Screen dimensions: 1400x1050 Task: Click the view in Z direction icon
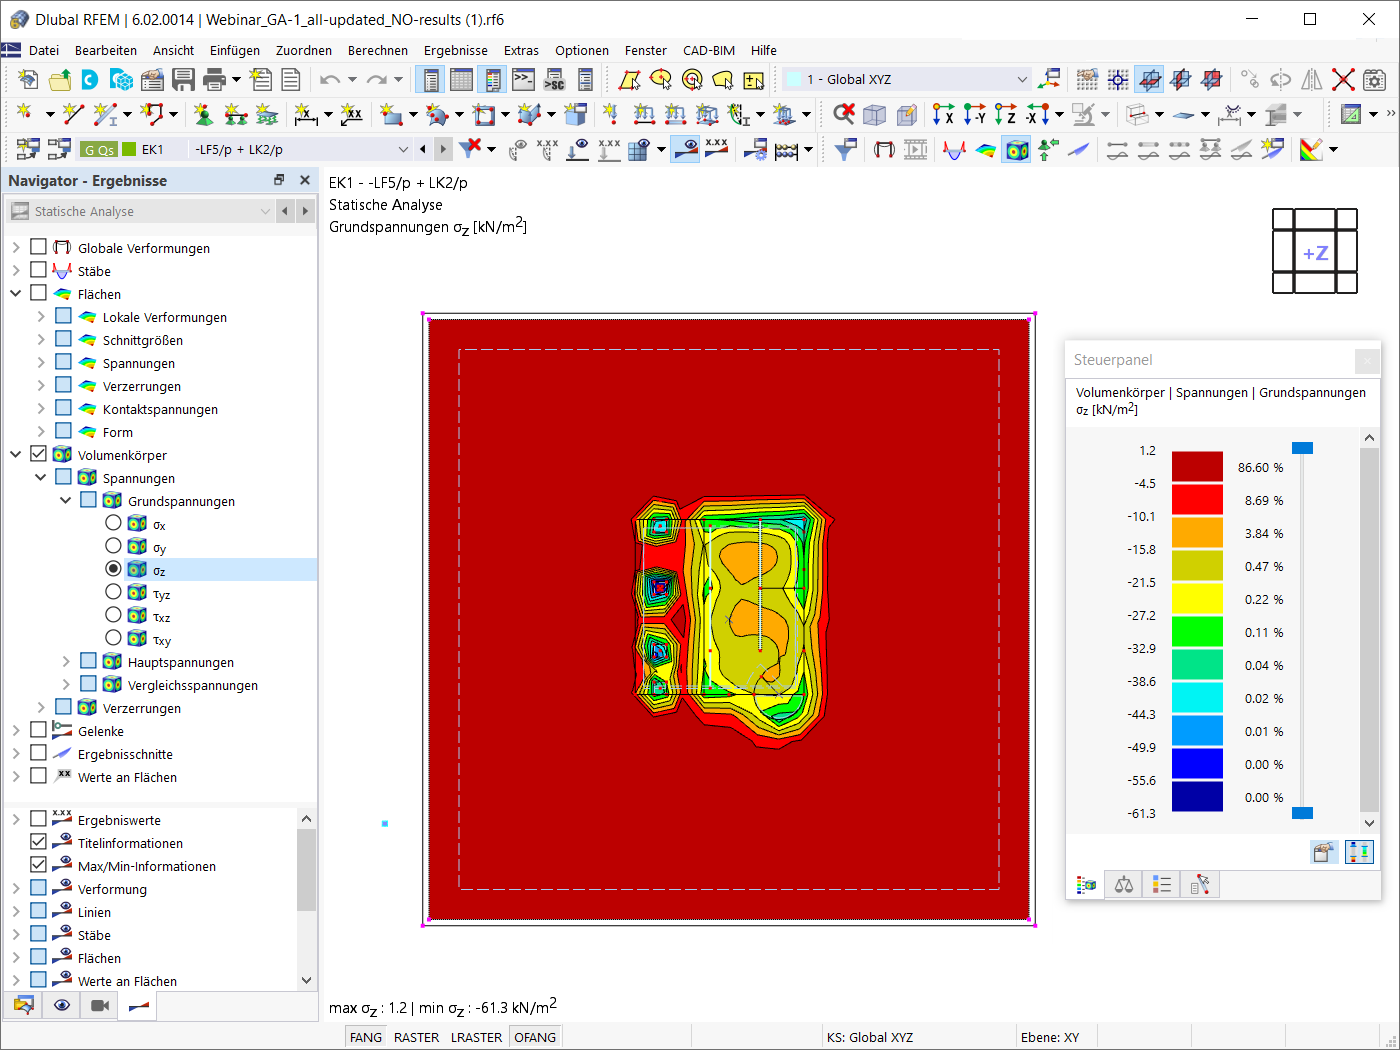point(1005,114)
